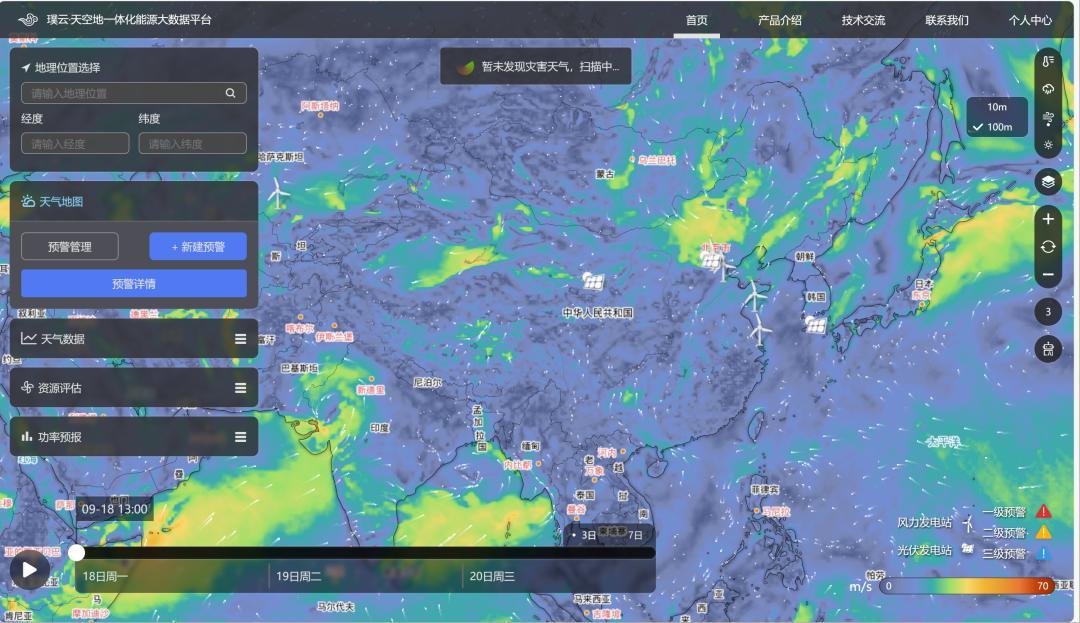Click the refresh map icon
This screenshot has height=623, width=1080.
click(x=1048, y=247)
